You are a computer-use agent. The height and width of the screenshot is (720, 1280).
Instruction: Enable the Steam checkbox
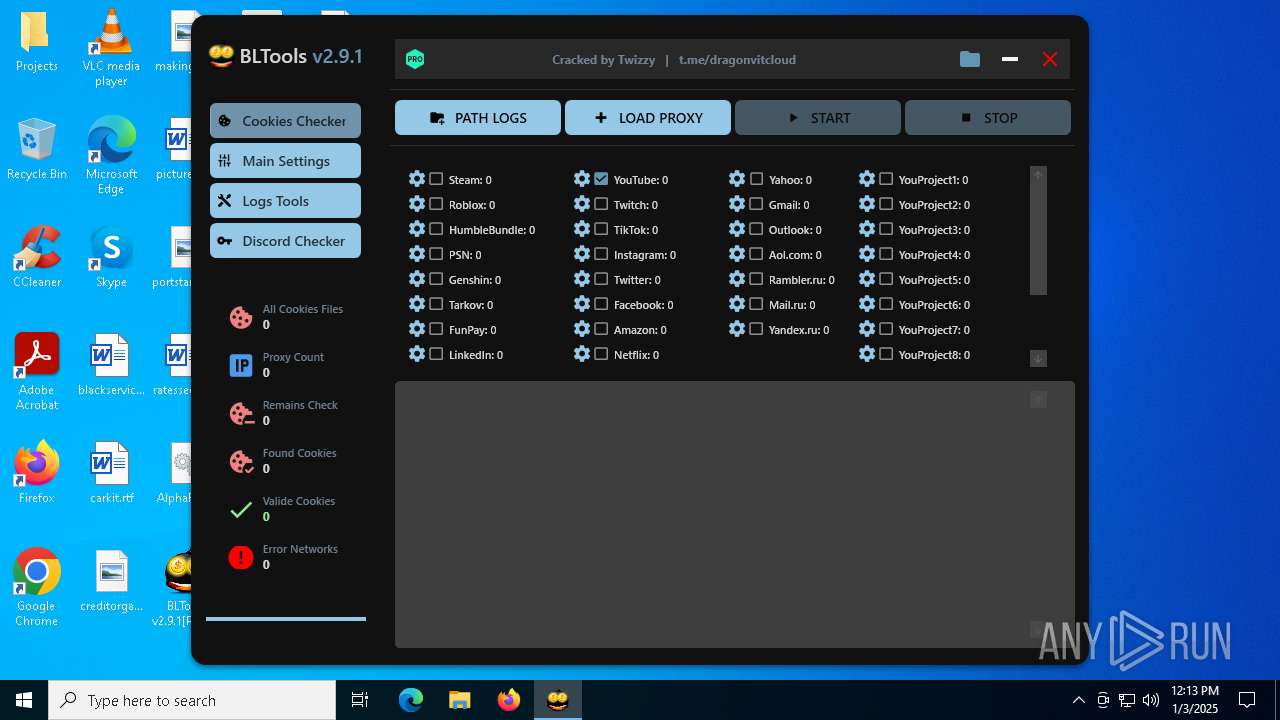(x=436, y=179)
